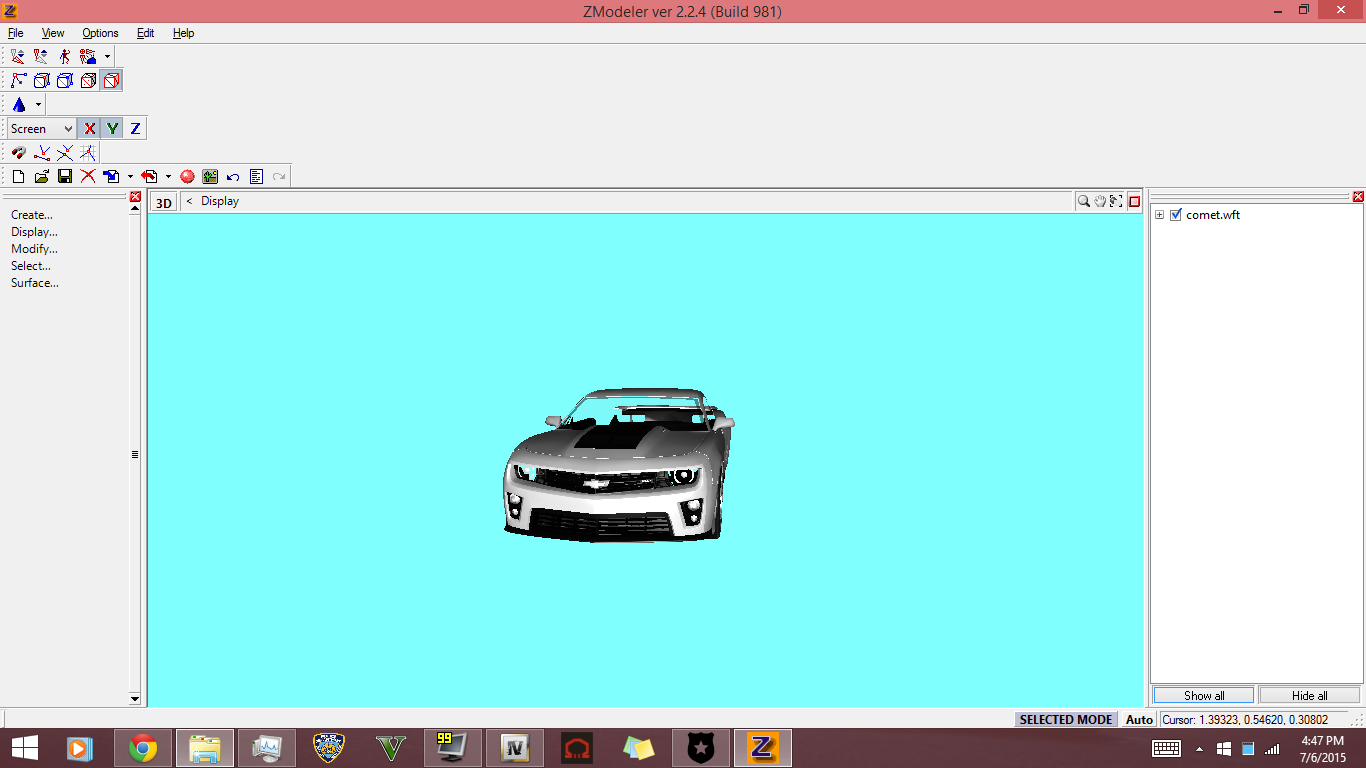Viewport: 1366px width, 768px height.
Task: Click the save floppy disk icon
Action: tap(64, 177)
